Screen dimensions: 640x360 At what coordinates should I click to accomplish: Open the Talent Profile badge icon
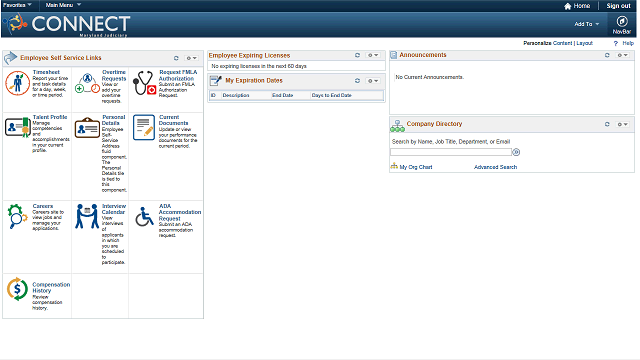[x=18, y=127]
